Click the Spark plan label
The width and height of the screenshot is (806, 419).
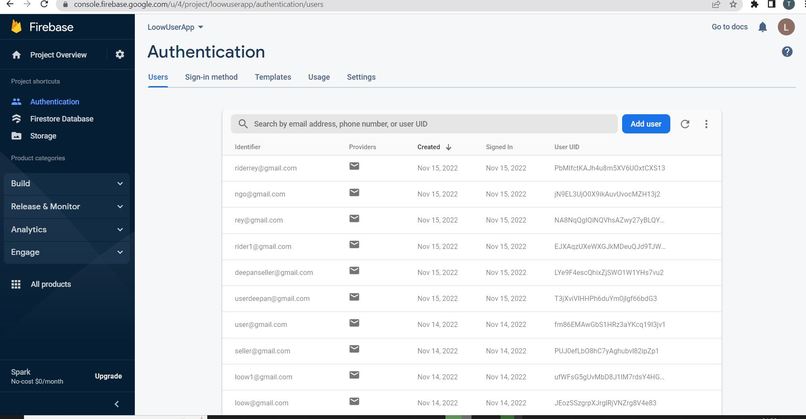(x=21, y=372)
